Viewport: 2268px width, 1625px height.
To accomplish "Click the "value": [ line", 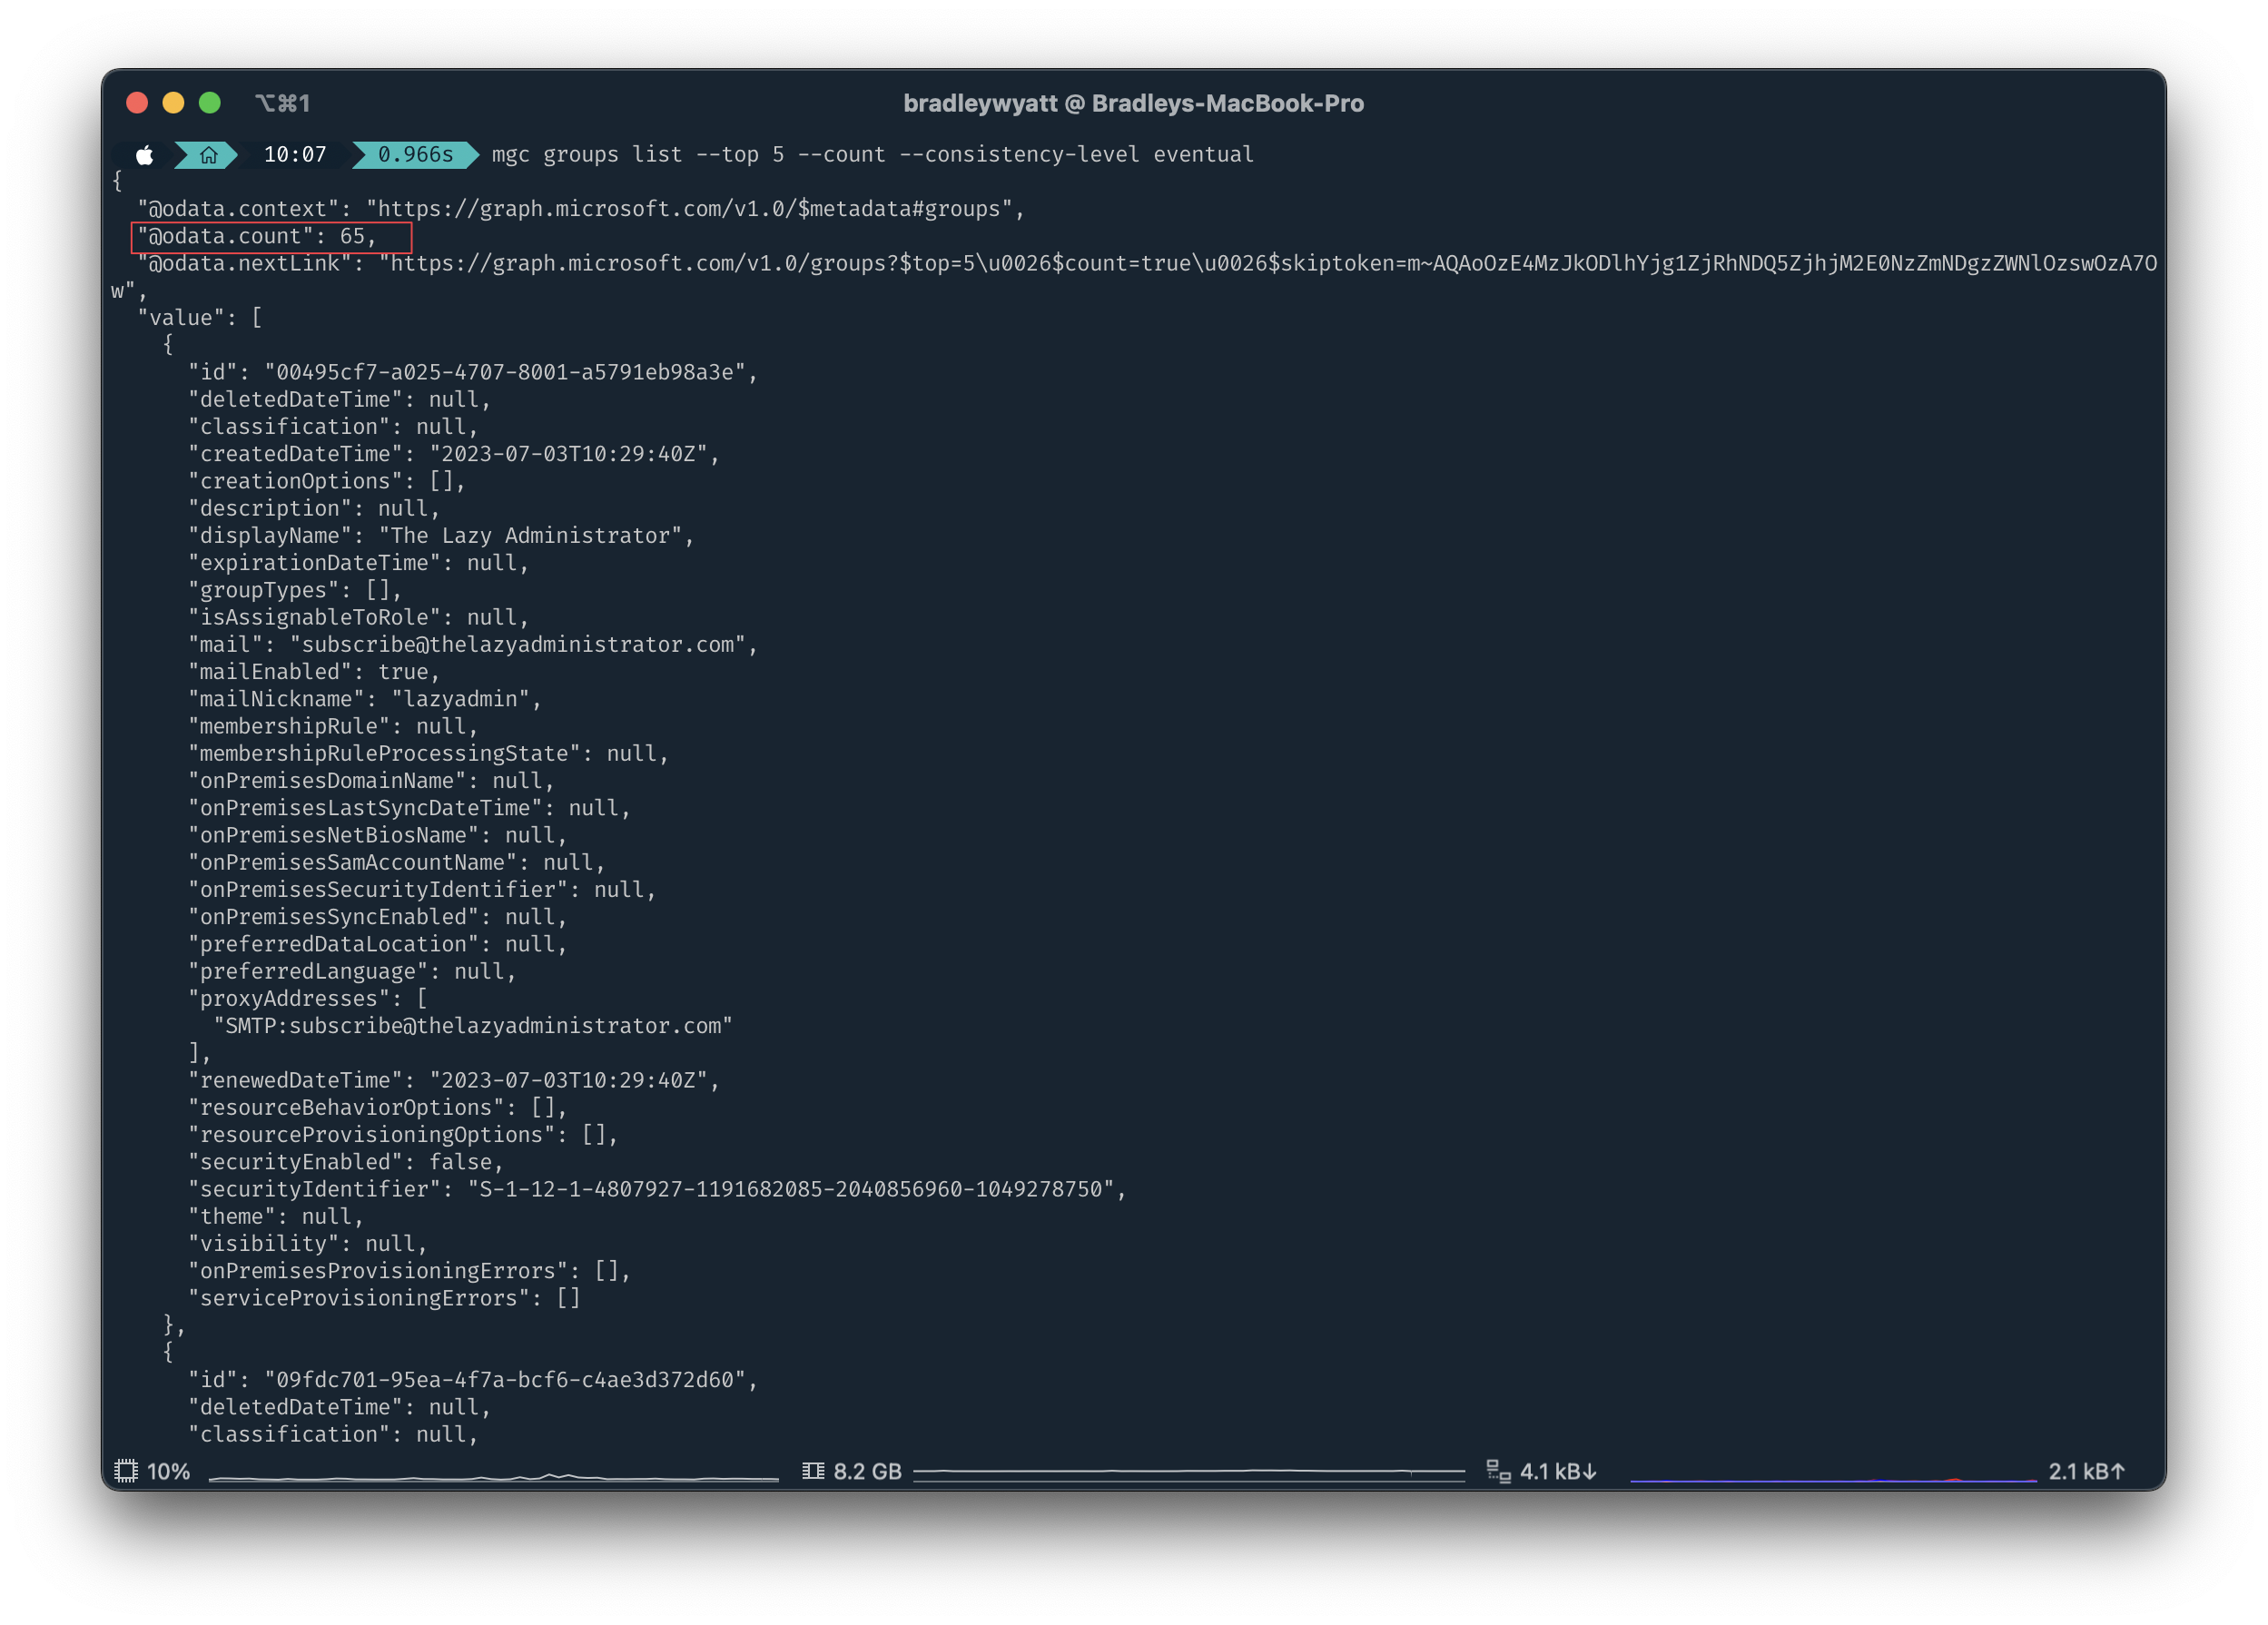I will click(200, 318).
